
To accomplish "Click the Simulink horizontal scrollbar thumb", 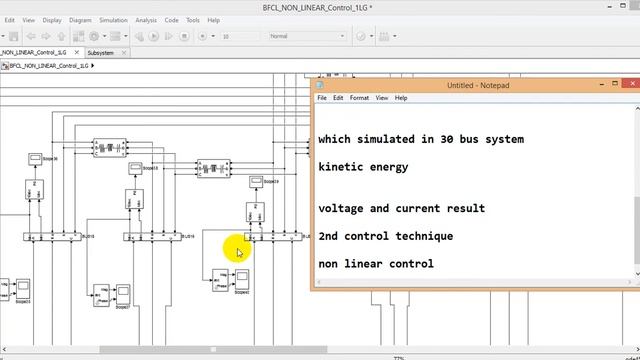I will click(213, 349).
